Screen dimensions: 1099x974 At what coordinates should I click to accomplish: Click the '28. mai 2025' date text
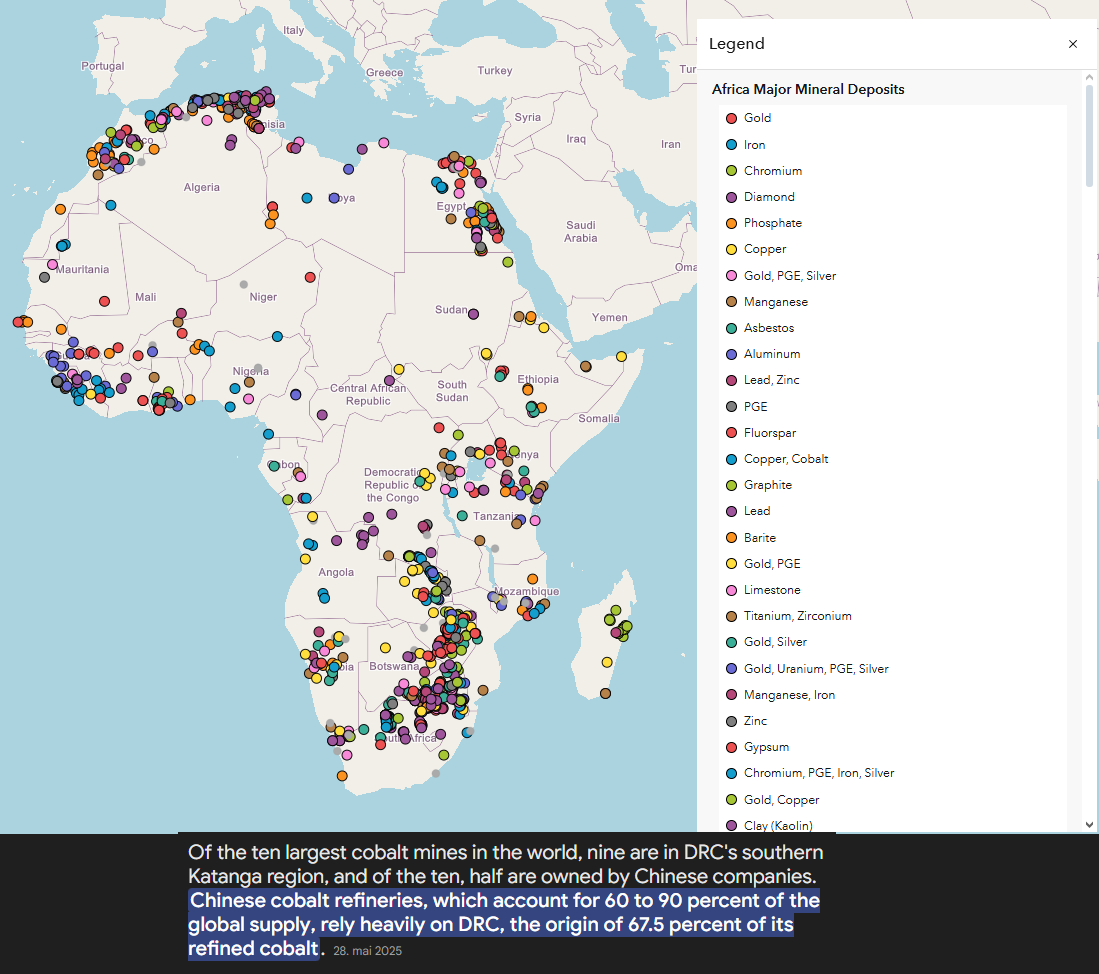pyautogui.click(x=367, y=951)
